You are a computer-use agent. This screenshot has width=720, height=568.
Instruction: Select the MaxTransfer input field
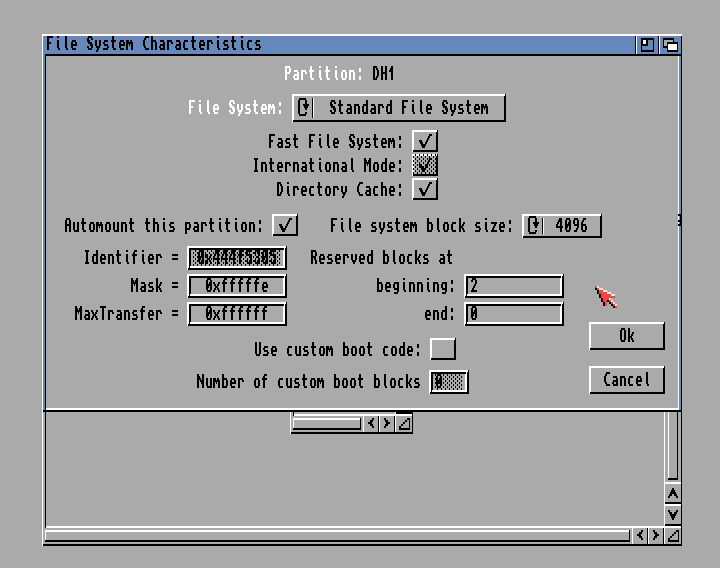(x=237, y=314)
